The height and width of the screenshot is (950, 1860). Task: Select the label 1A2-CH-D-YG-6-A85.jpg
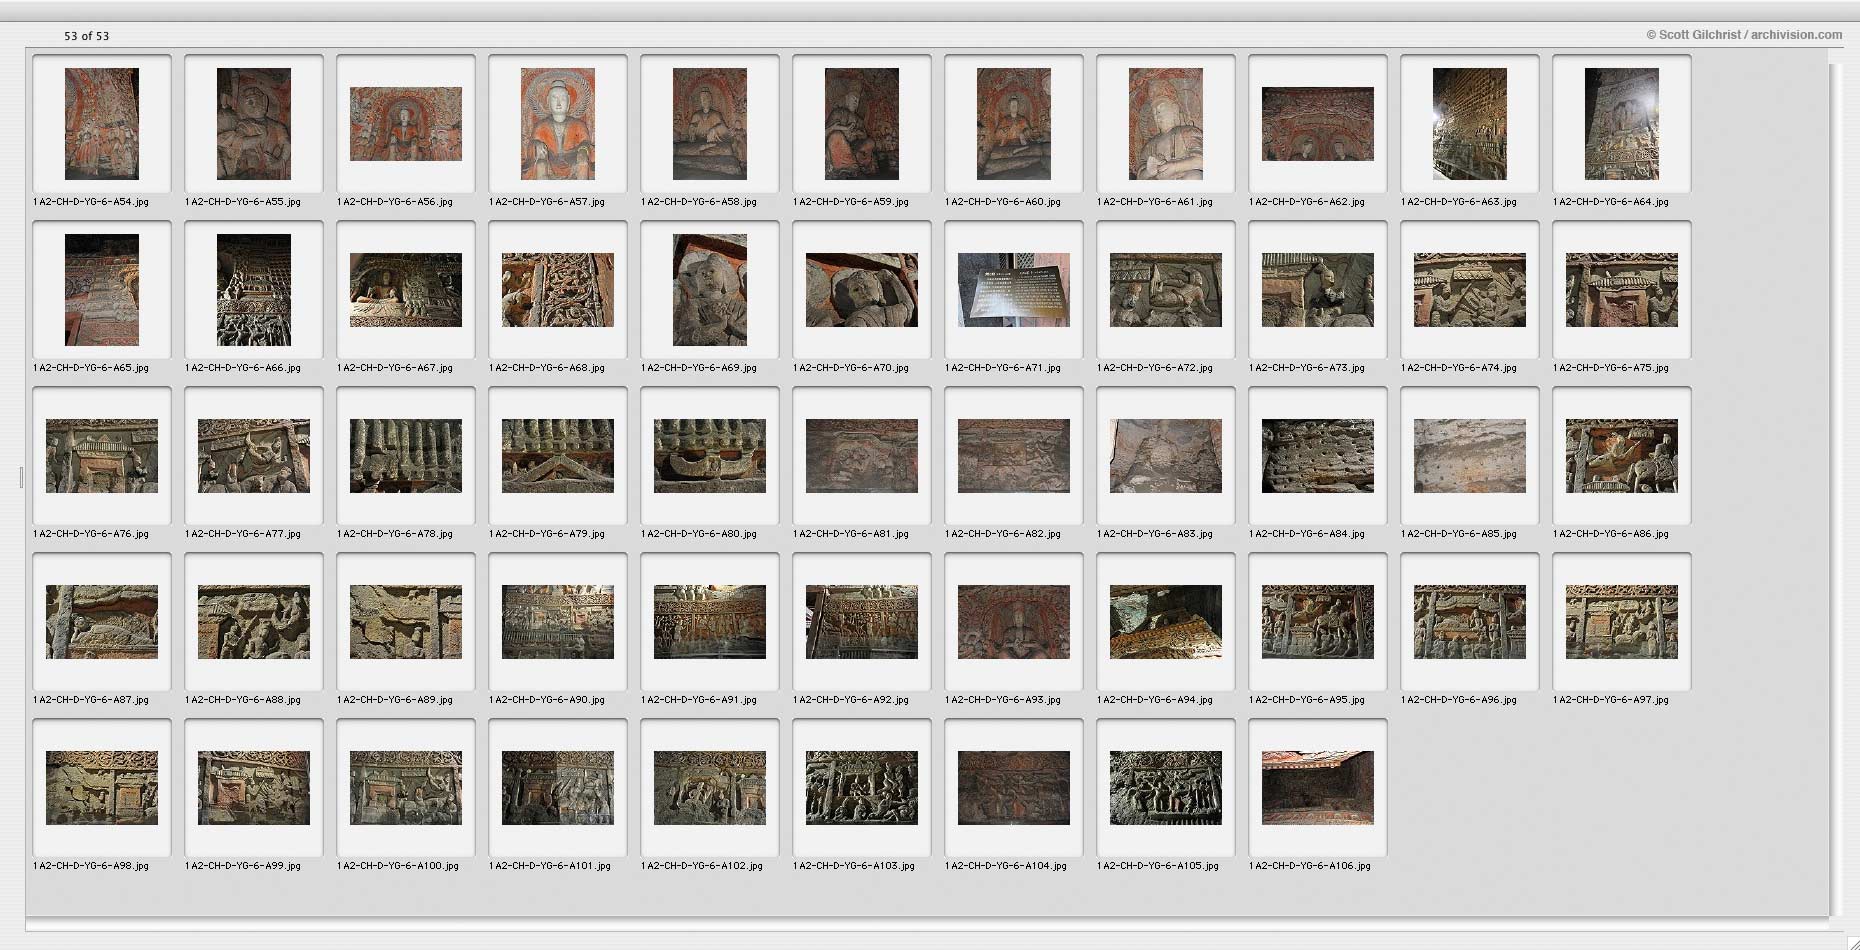[x=1459, y=534]
